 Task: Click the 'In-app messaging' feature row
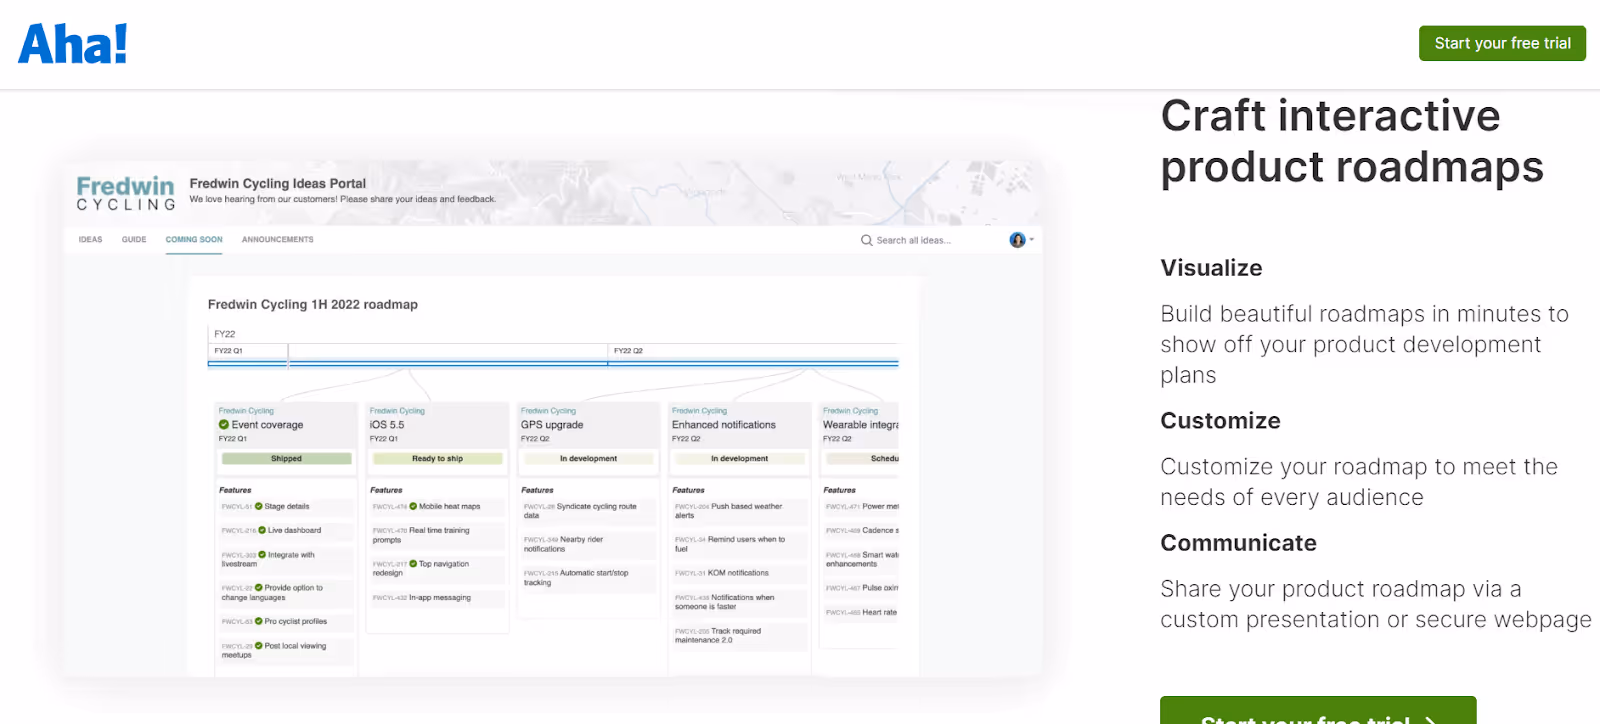[437, 598]
